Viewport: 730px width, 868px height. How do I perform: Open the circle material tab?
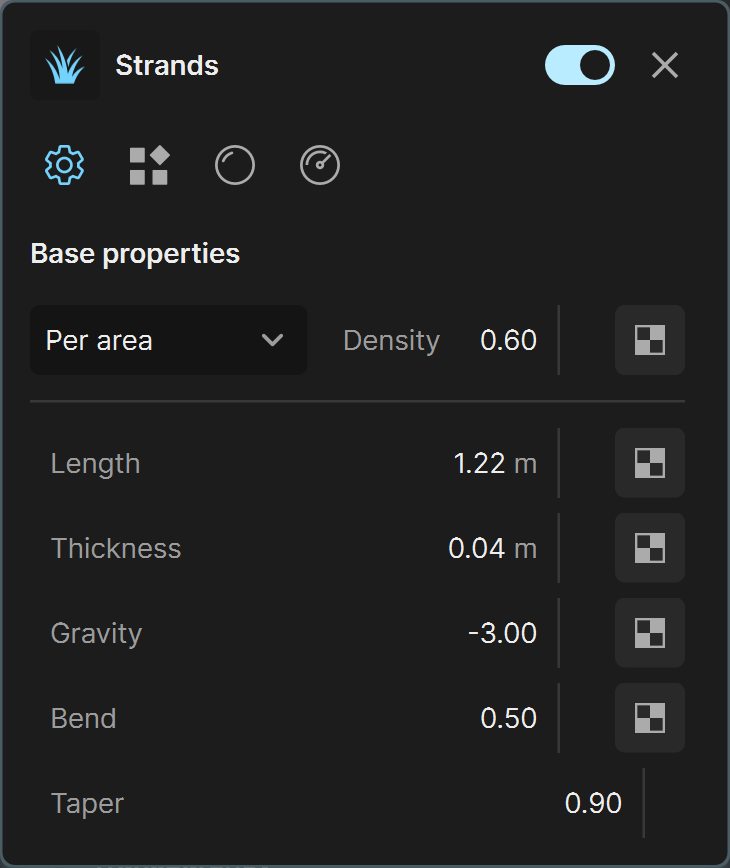(235, 165)
